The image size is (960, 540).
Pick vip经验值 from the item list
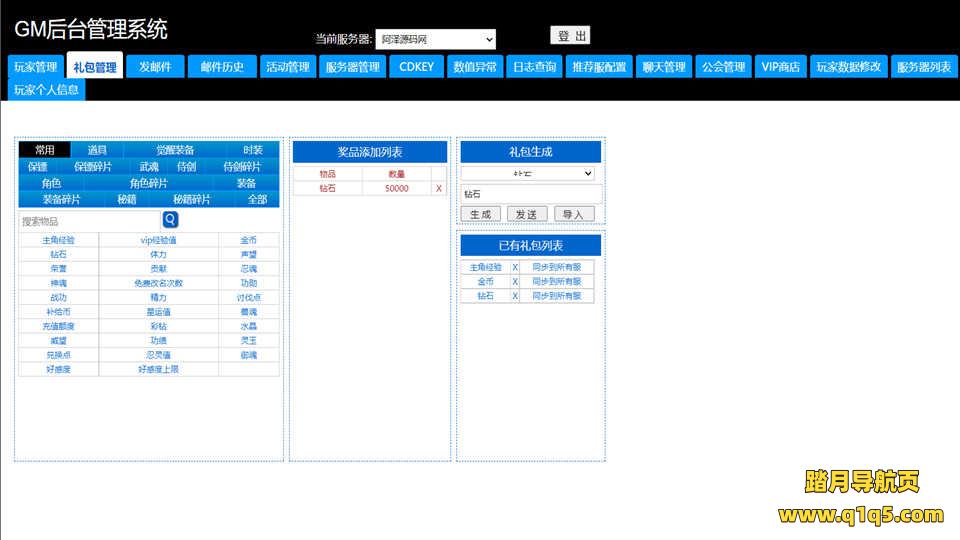pos(158,240)
